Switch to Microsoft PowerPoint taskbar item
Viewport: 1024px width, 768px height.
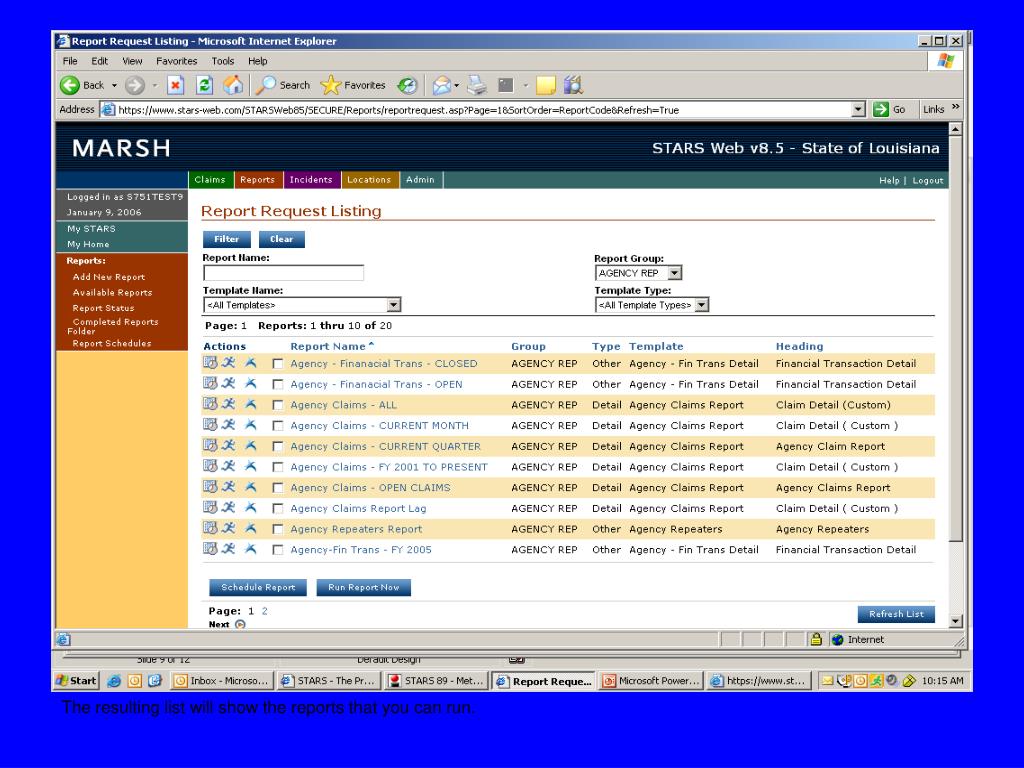pos(651,680)
